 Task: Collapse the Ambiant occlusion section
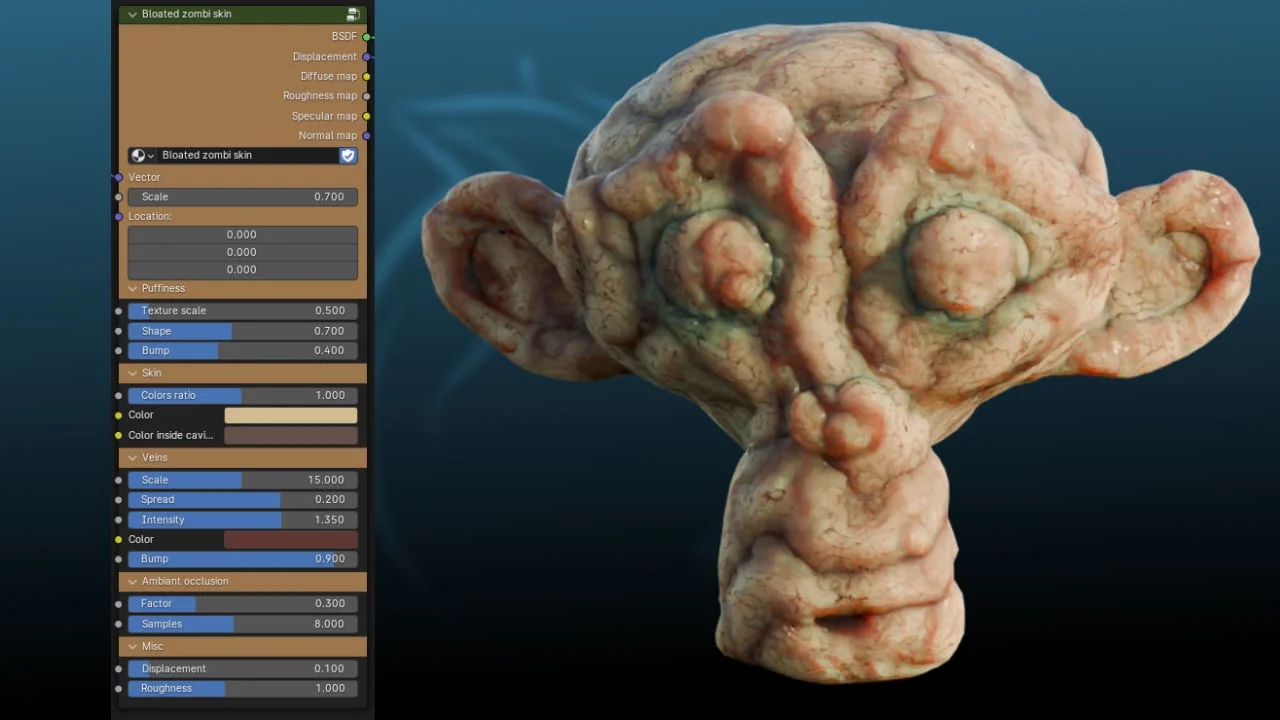pos(132,581)
